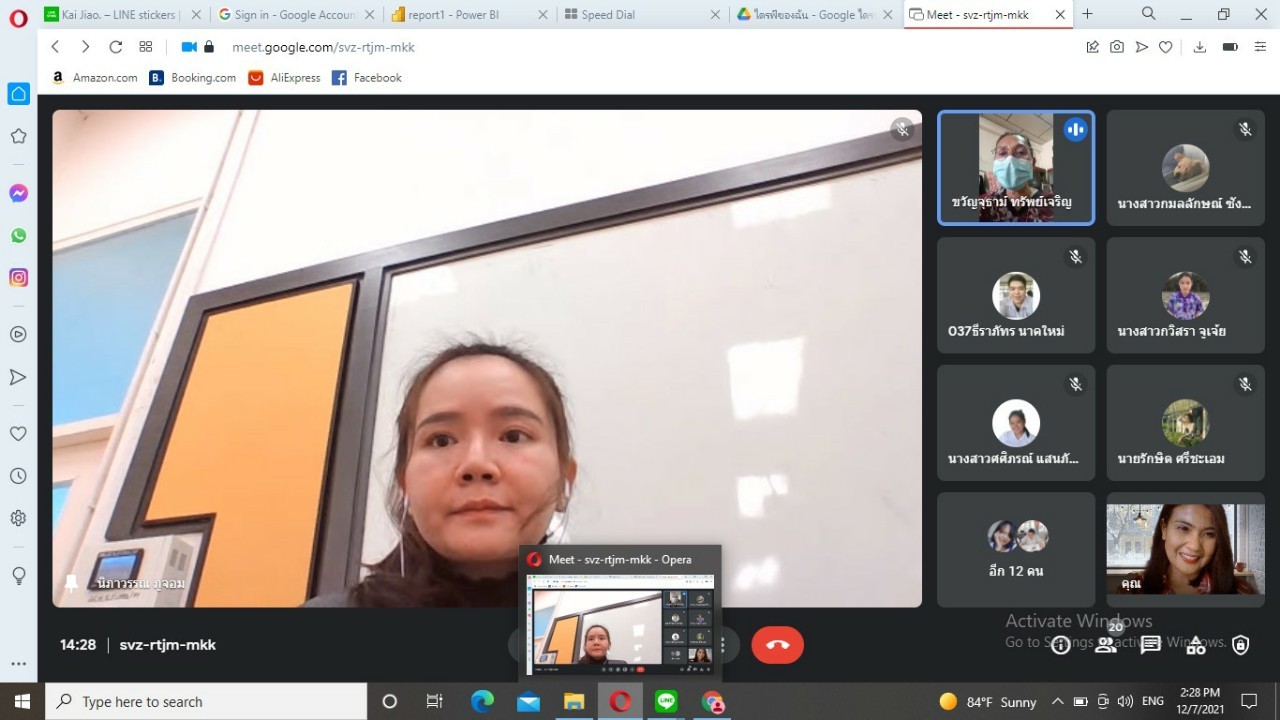
Task: Take a snapshot with the camera icon
Action: (1117, 47)
